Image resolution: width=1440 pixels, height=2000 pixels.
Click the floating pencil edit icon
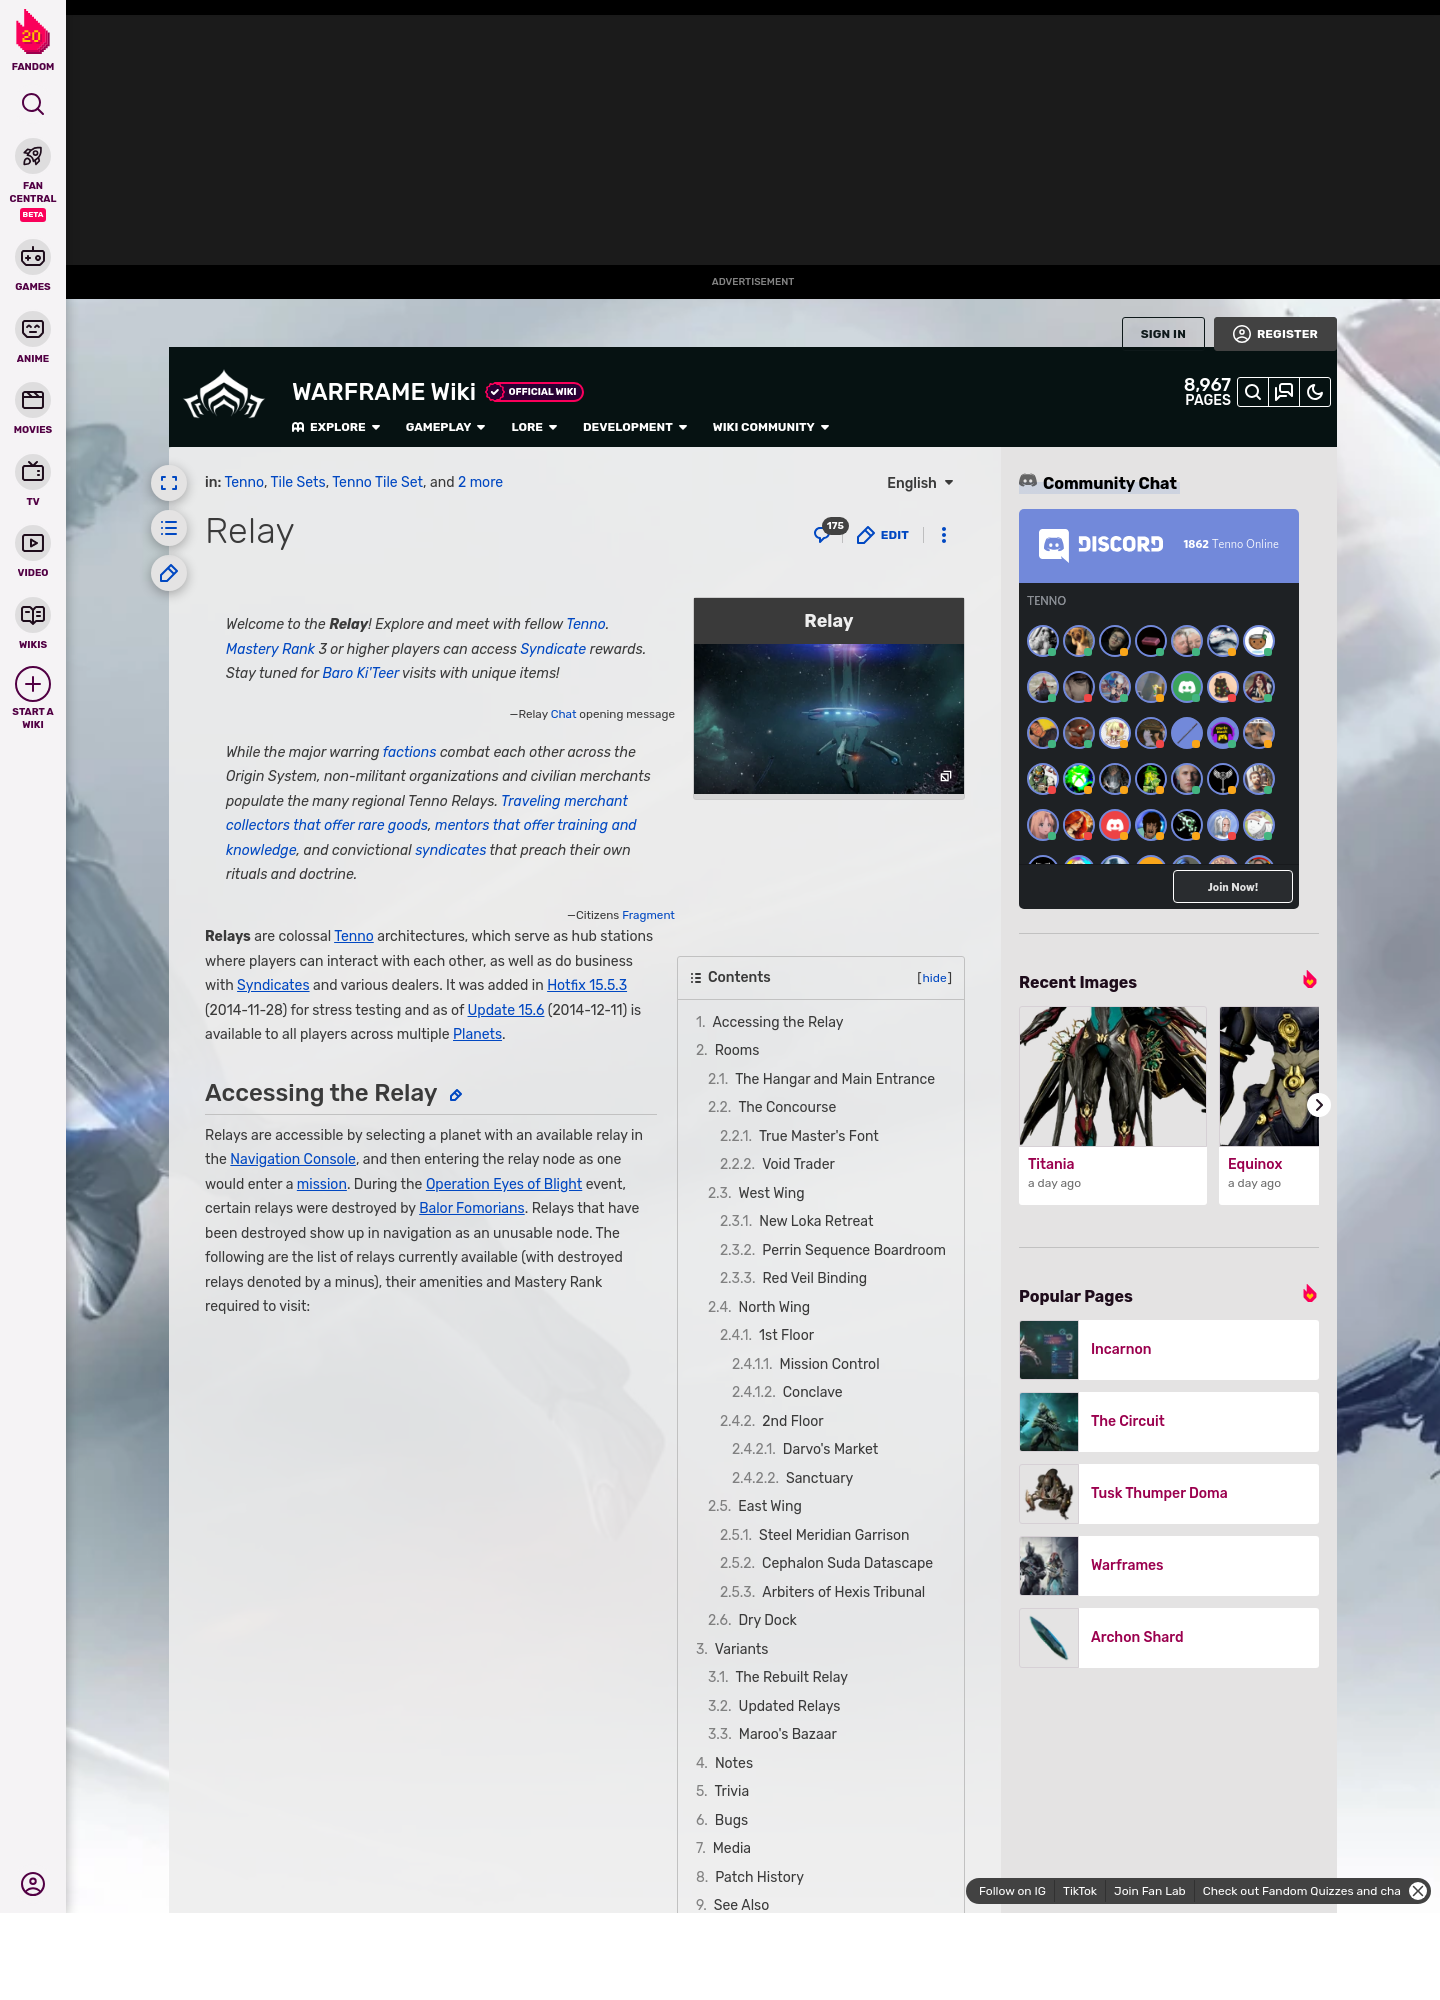point(169,573)
